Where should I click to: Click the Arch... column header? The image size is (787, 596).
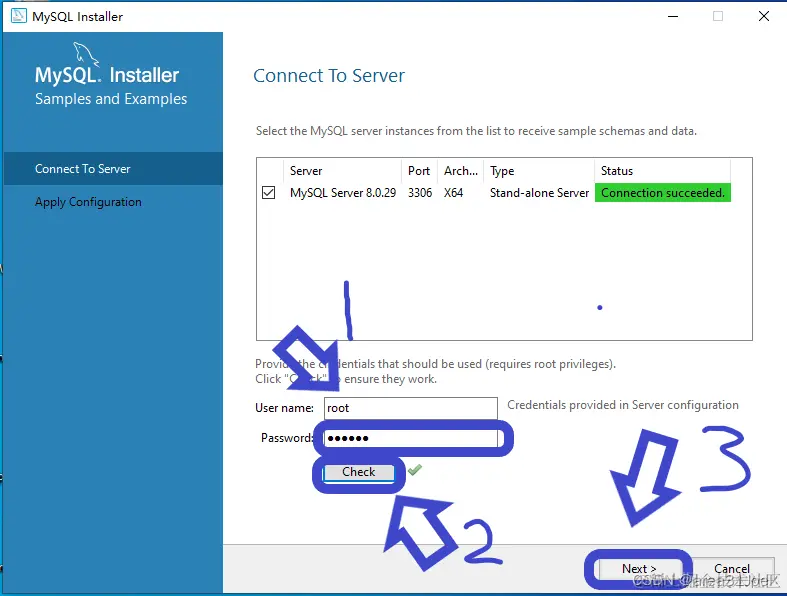tap(460, 171)
